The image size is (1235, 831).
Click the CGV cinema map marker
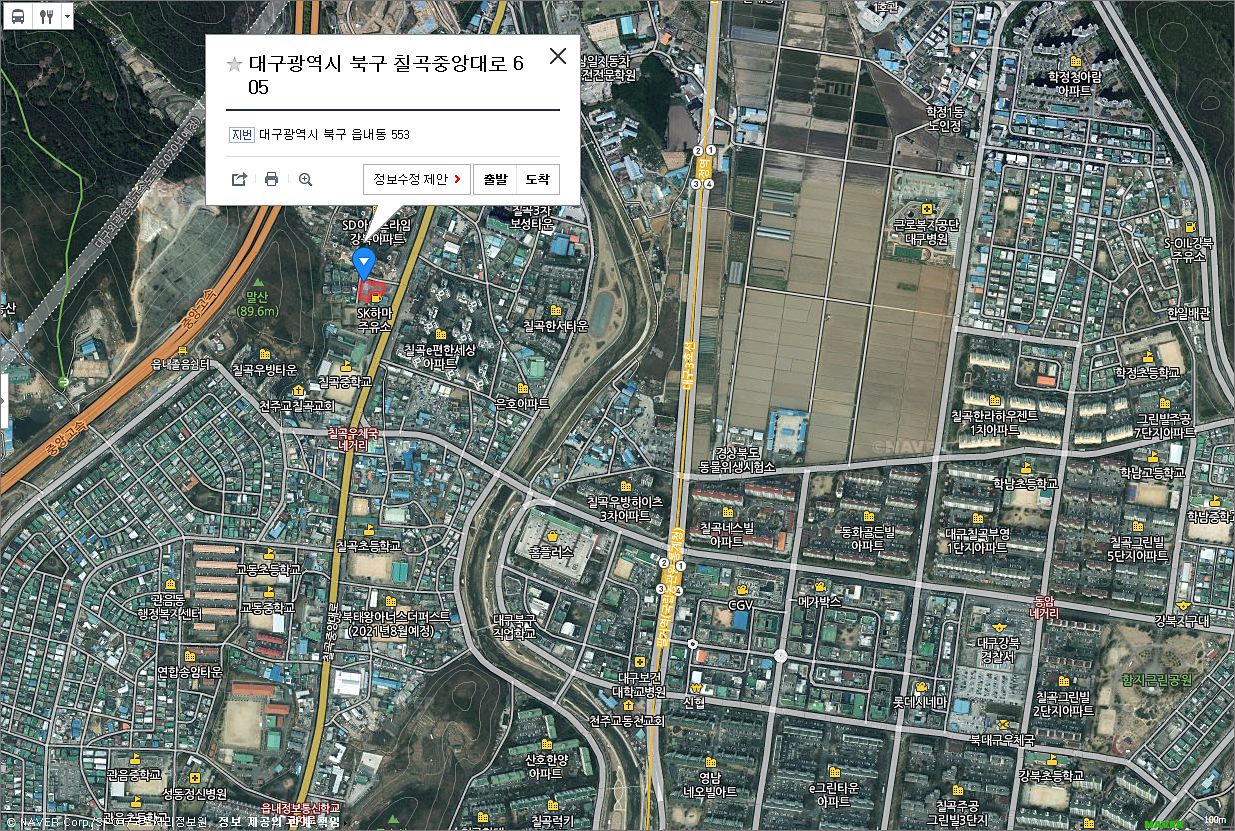tap(741, 590)
